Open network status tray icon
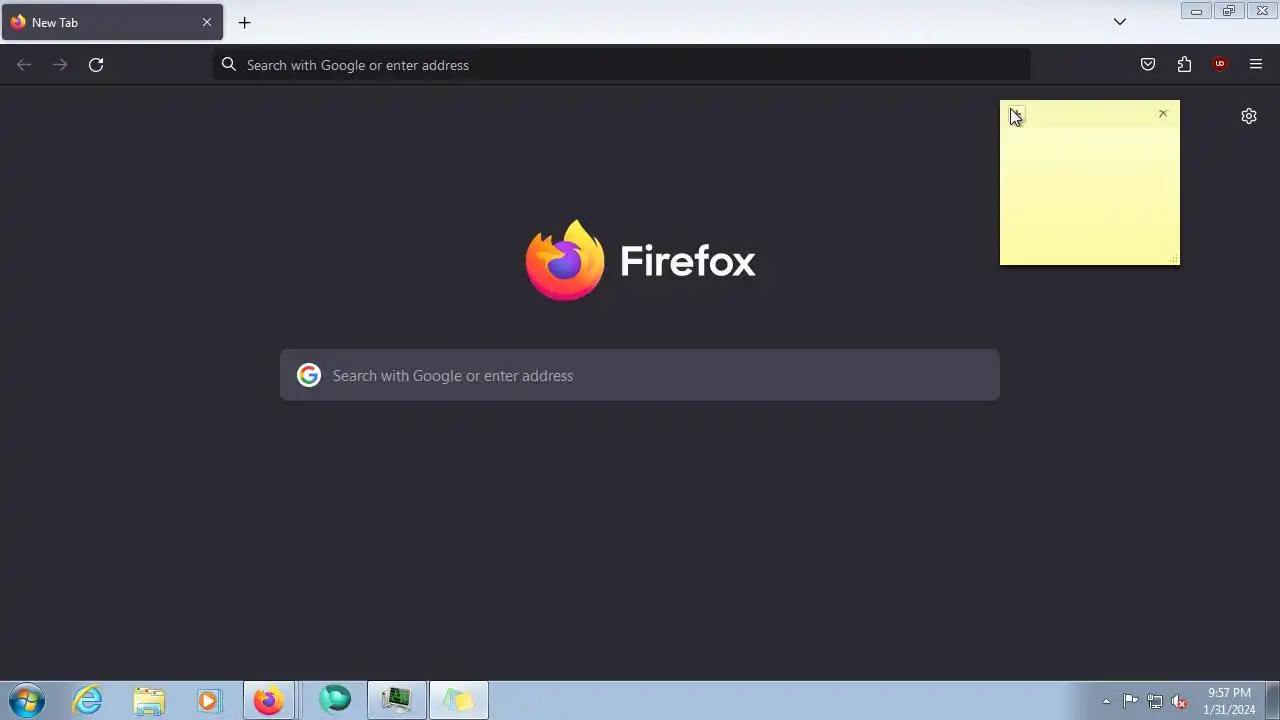 tap(1155, 701)
